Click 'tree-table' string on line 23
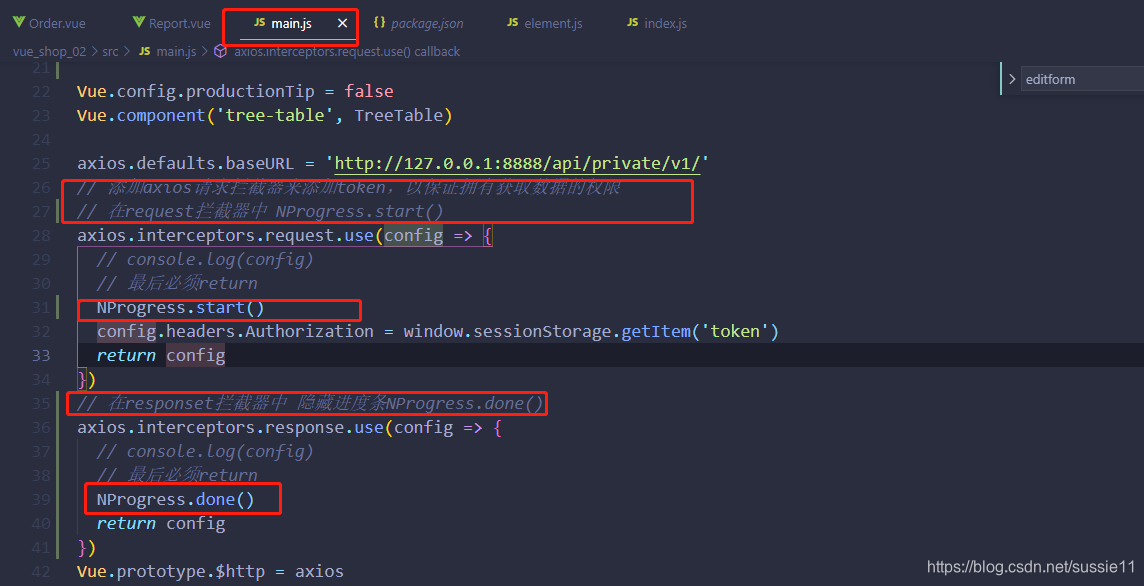 point(277,115)
